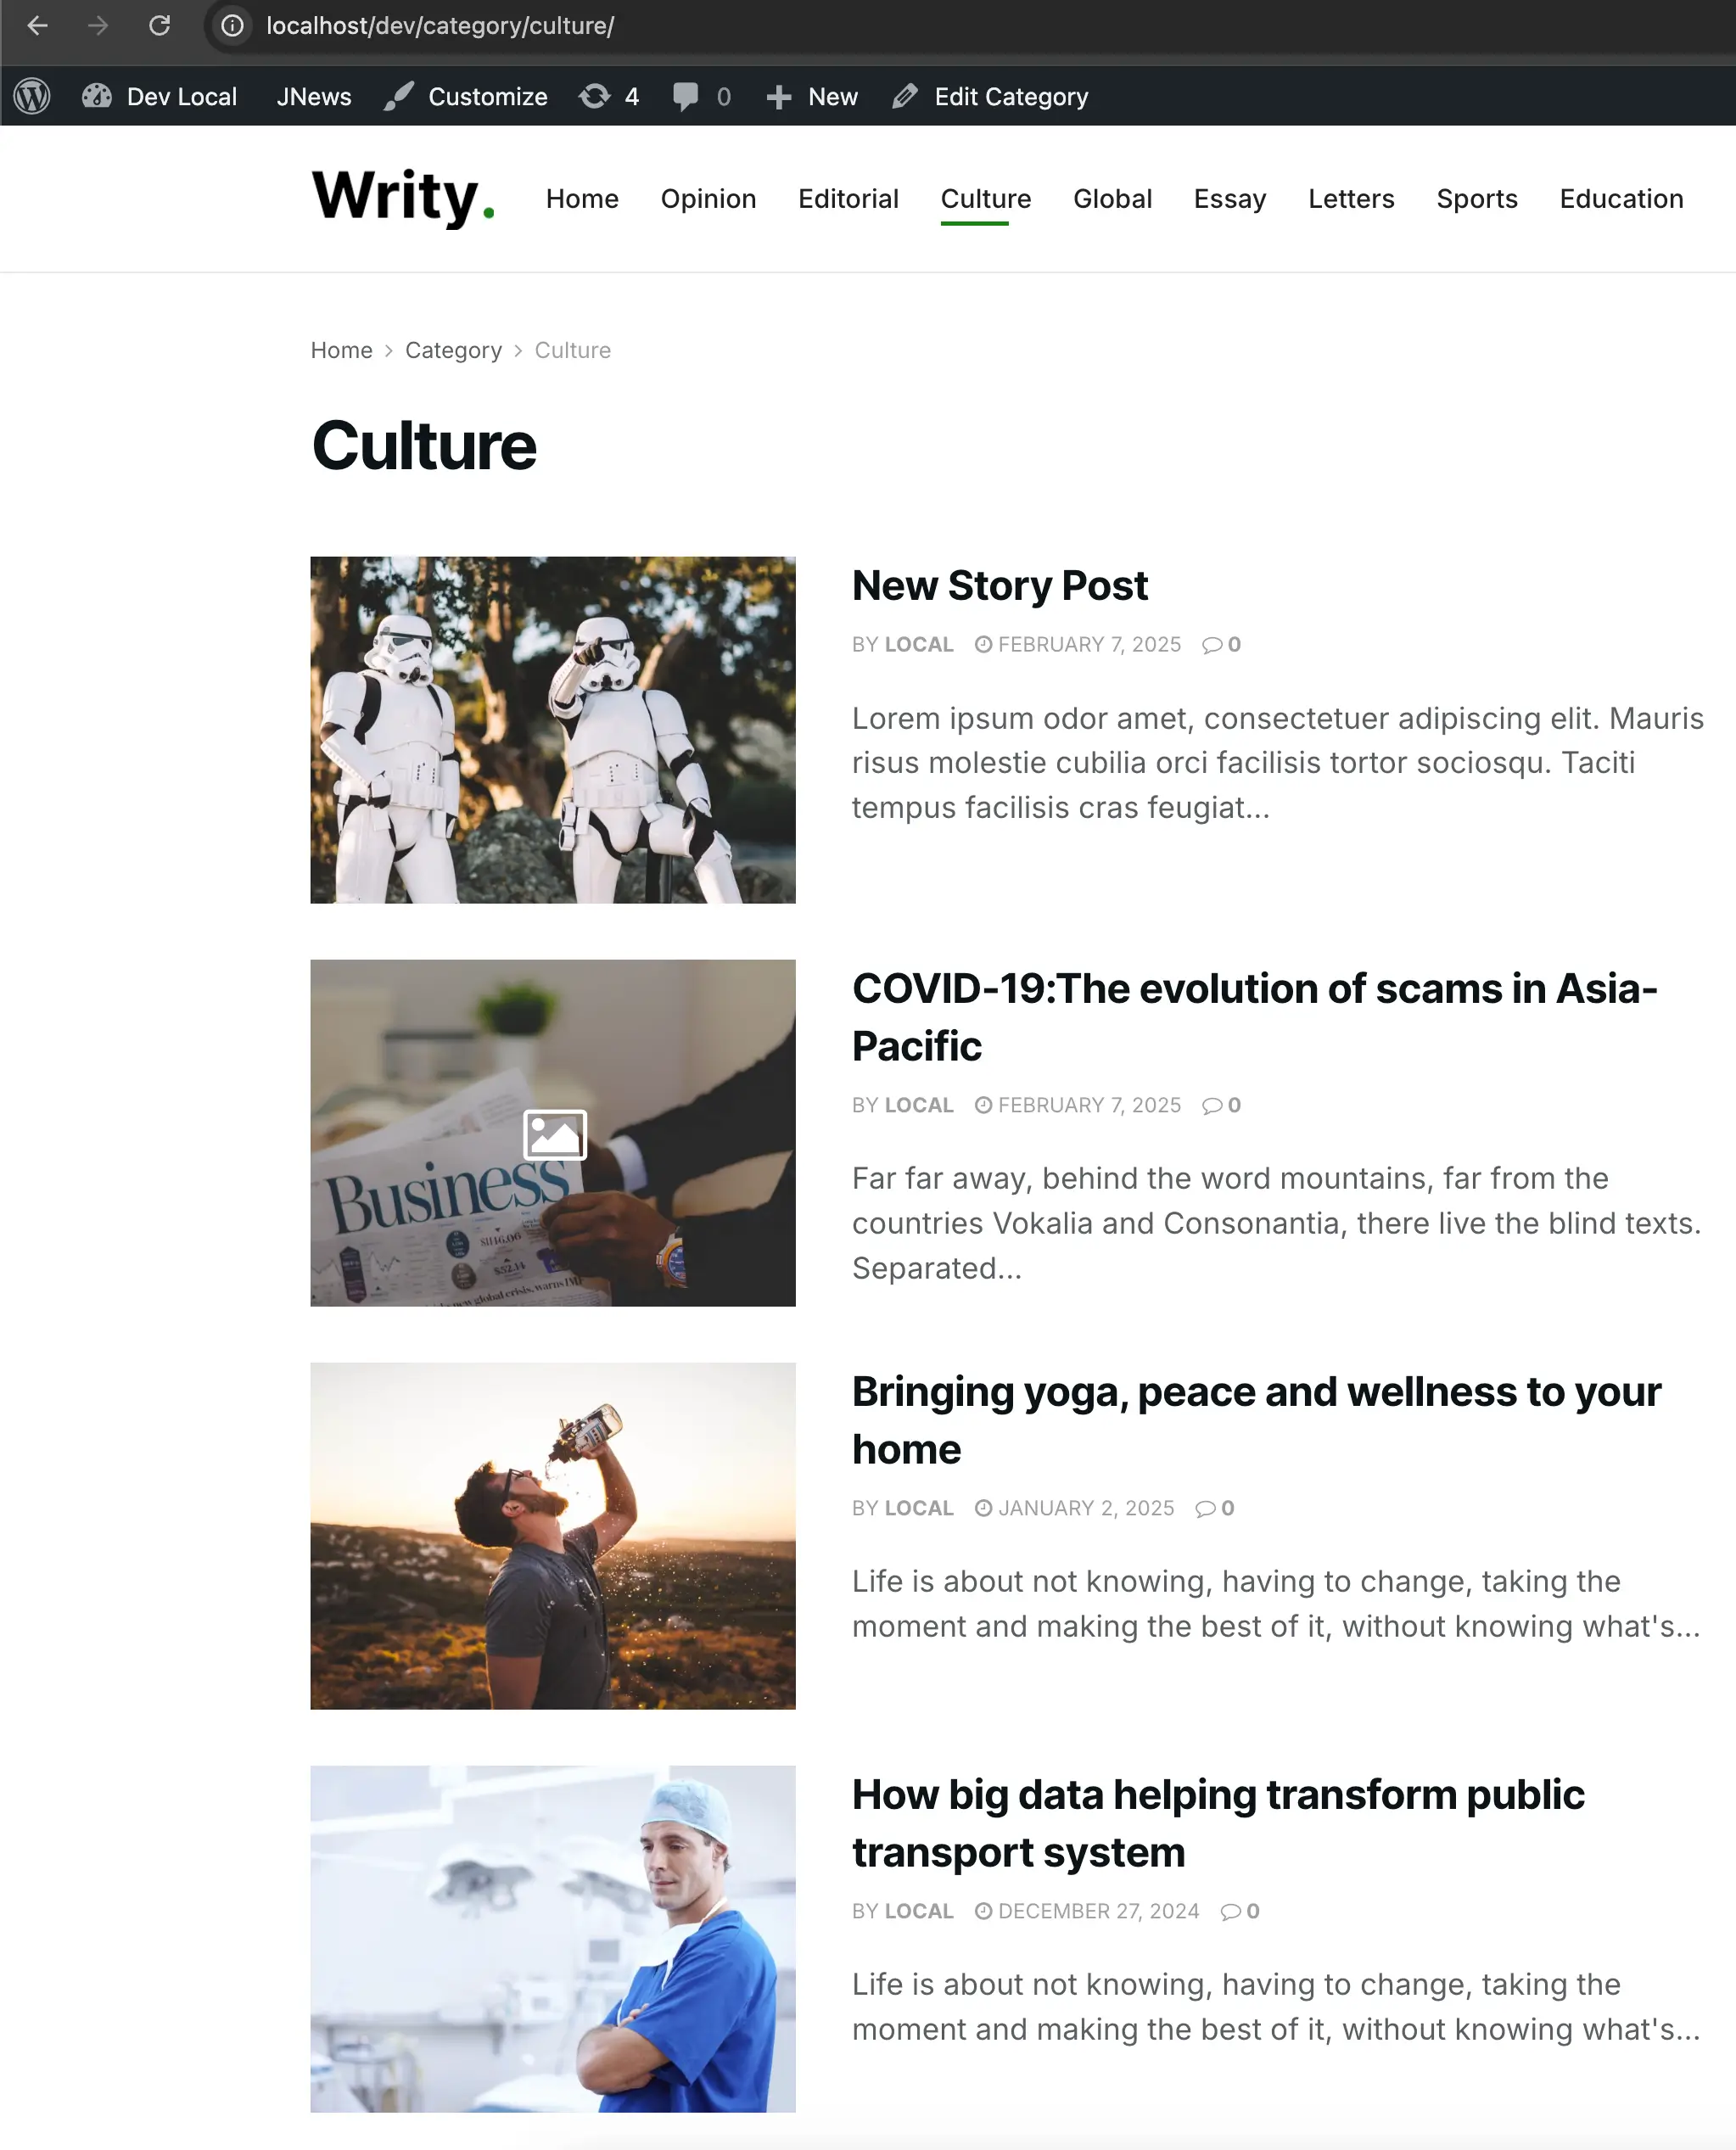Go back with the browser back arrow
Viewport: 1736px width, 2150px height.
[x=38, y=25]
